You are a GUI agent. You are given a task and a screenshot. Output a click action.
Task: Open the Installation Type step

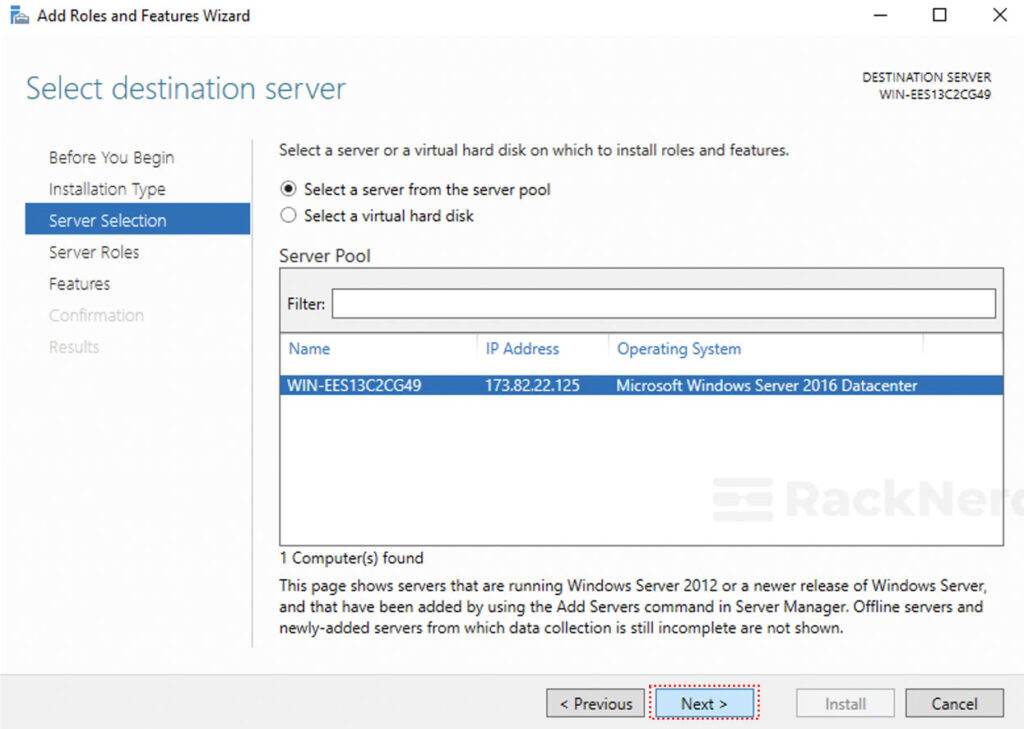coord(107,189)
